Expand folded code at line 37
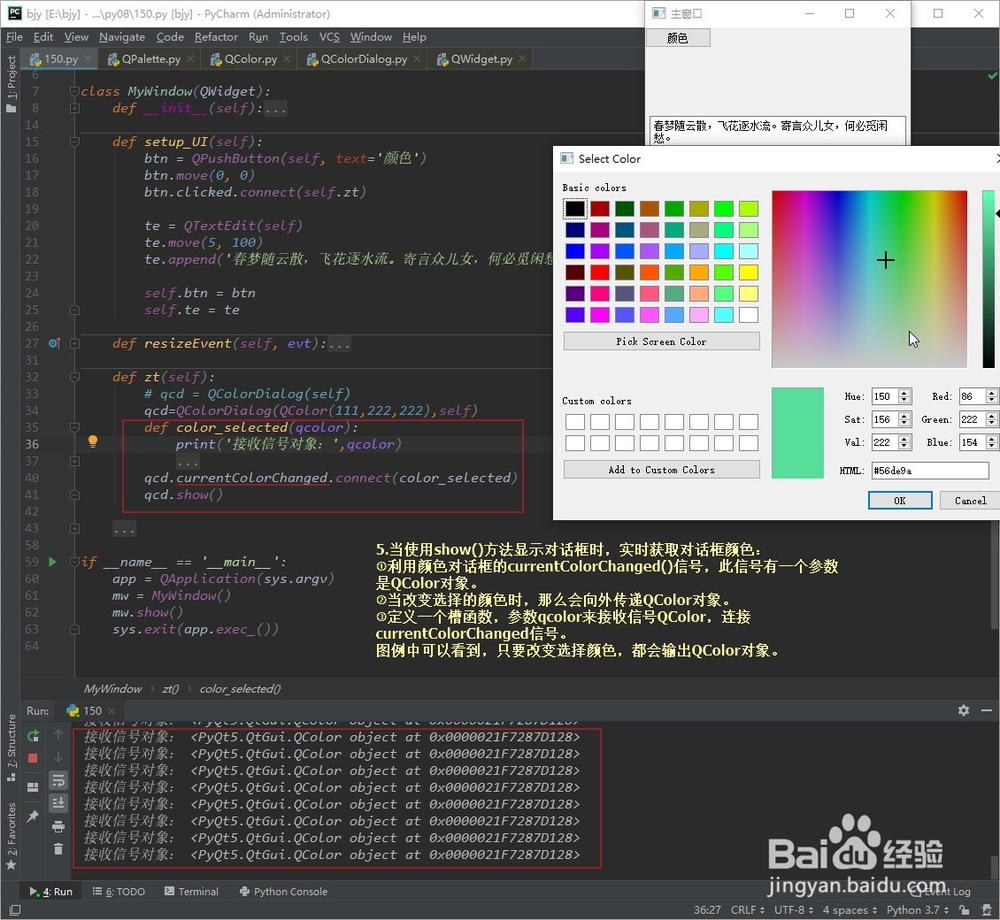1000x920 pixels. click(75, 461)
